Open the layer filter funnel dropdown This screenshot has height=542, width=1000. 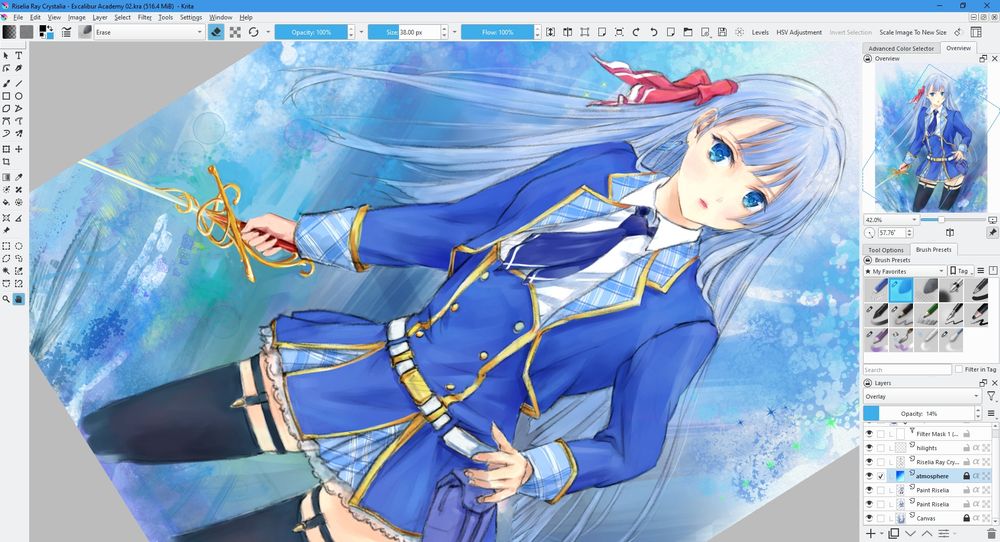pyautogui.click(x=991, y=396)
